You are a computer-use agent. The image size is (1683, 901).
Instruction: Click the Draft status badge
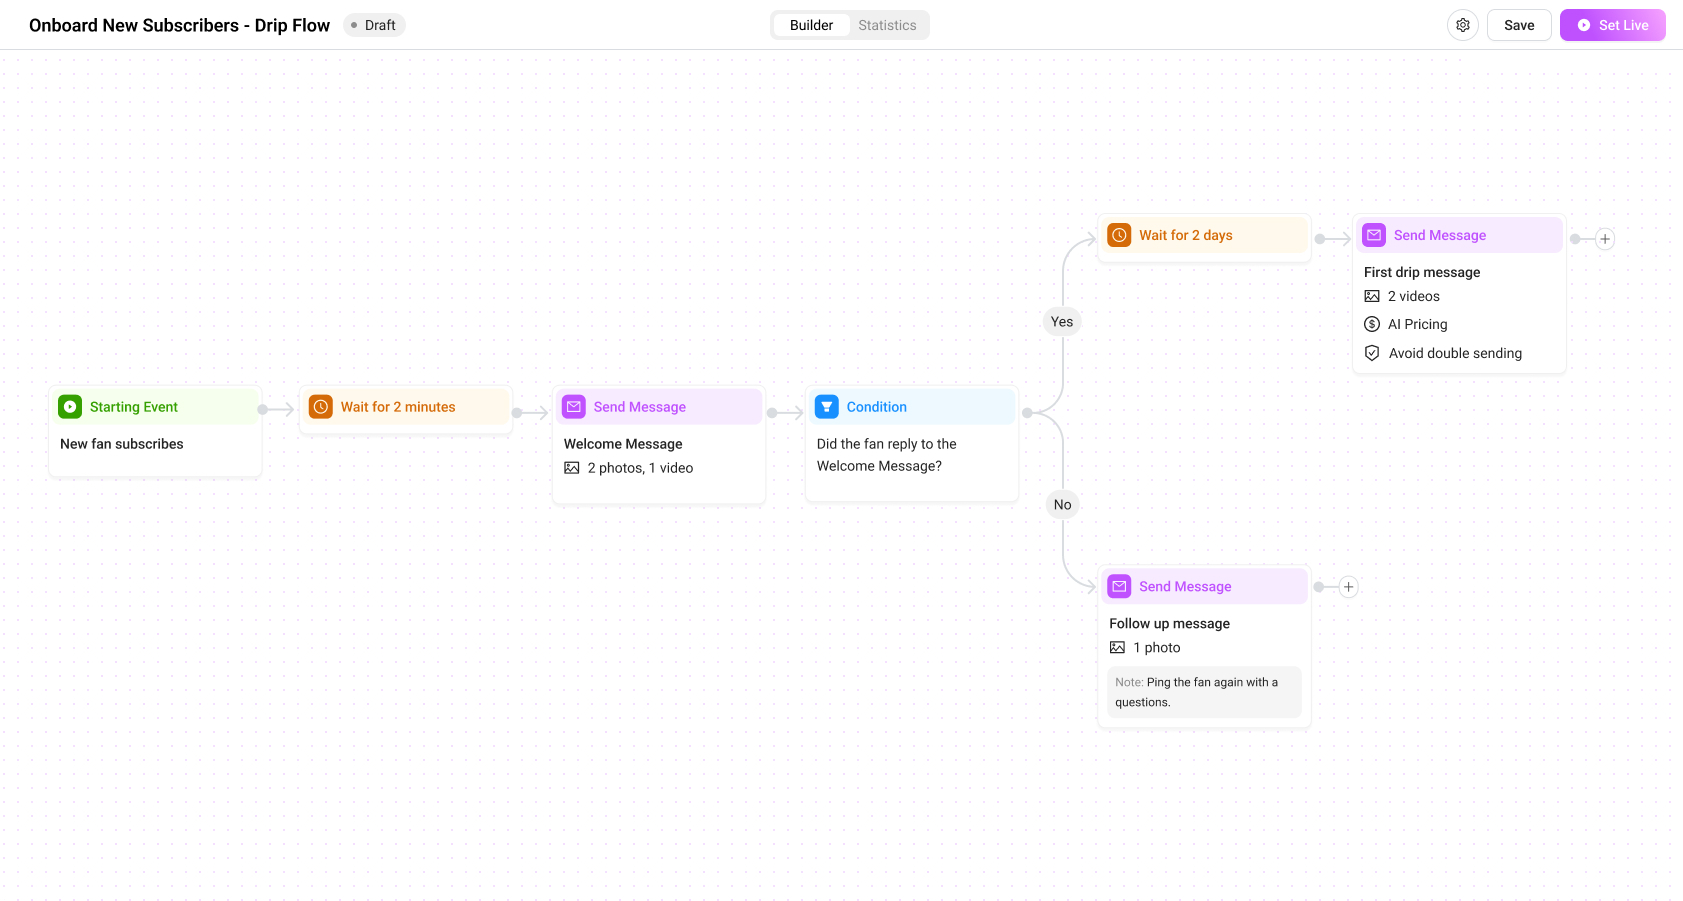click(374, 25)
